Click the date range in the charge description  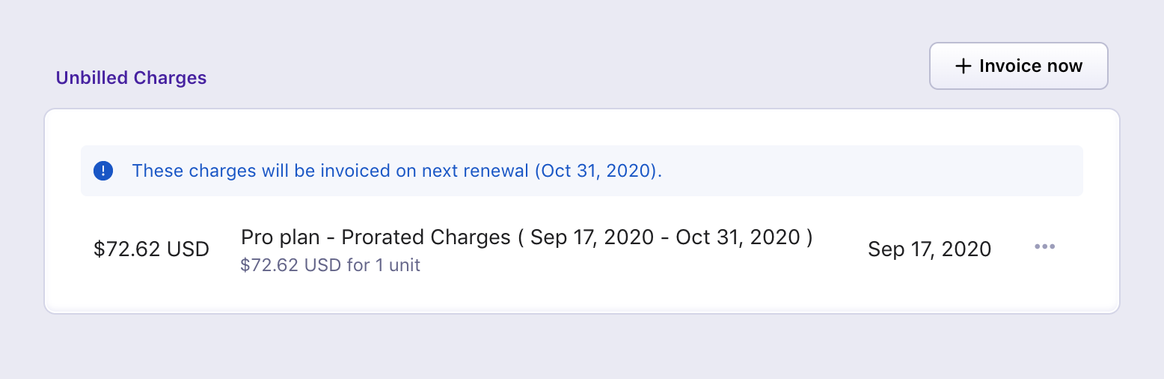(665, 237)
